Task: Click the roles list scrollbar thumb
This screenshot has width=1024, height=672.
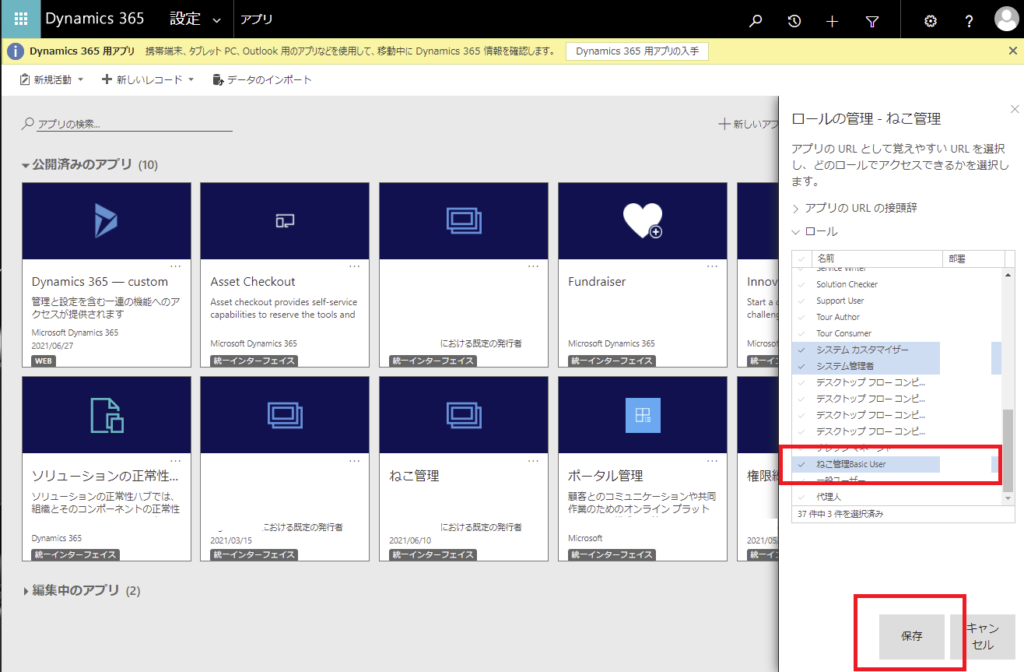Action: pos(1008,450)
